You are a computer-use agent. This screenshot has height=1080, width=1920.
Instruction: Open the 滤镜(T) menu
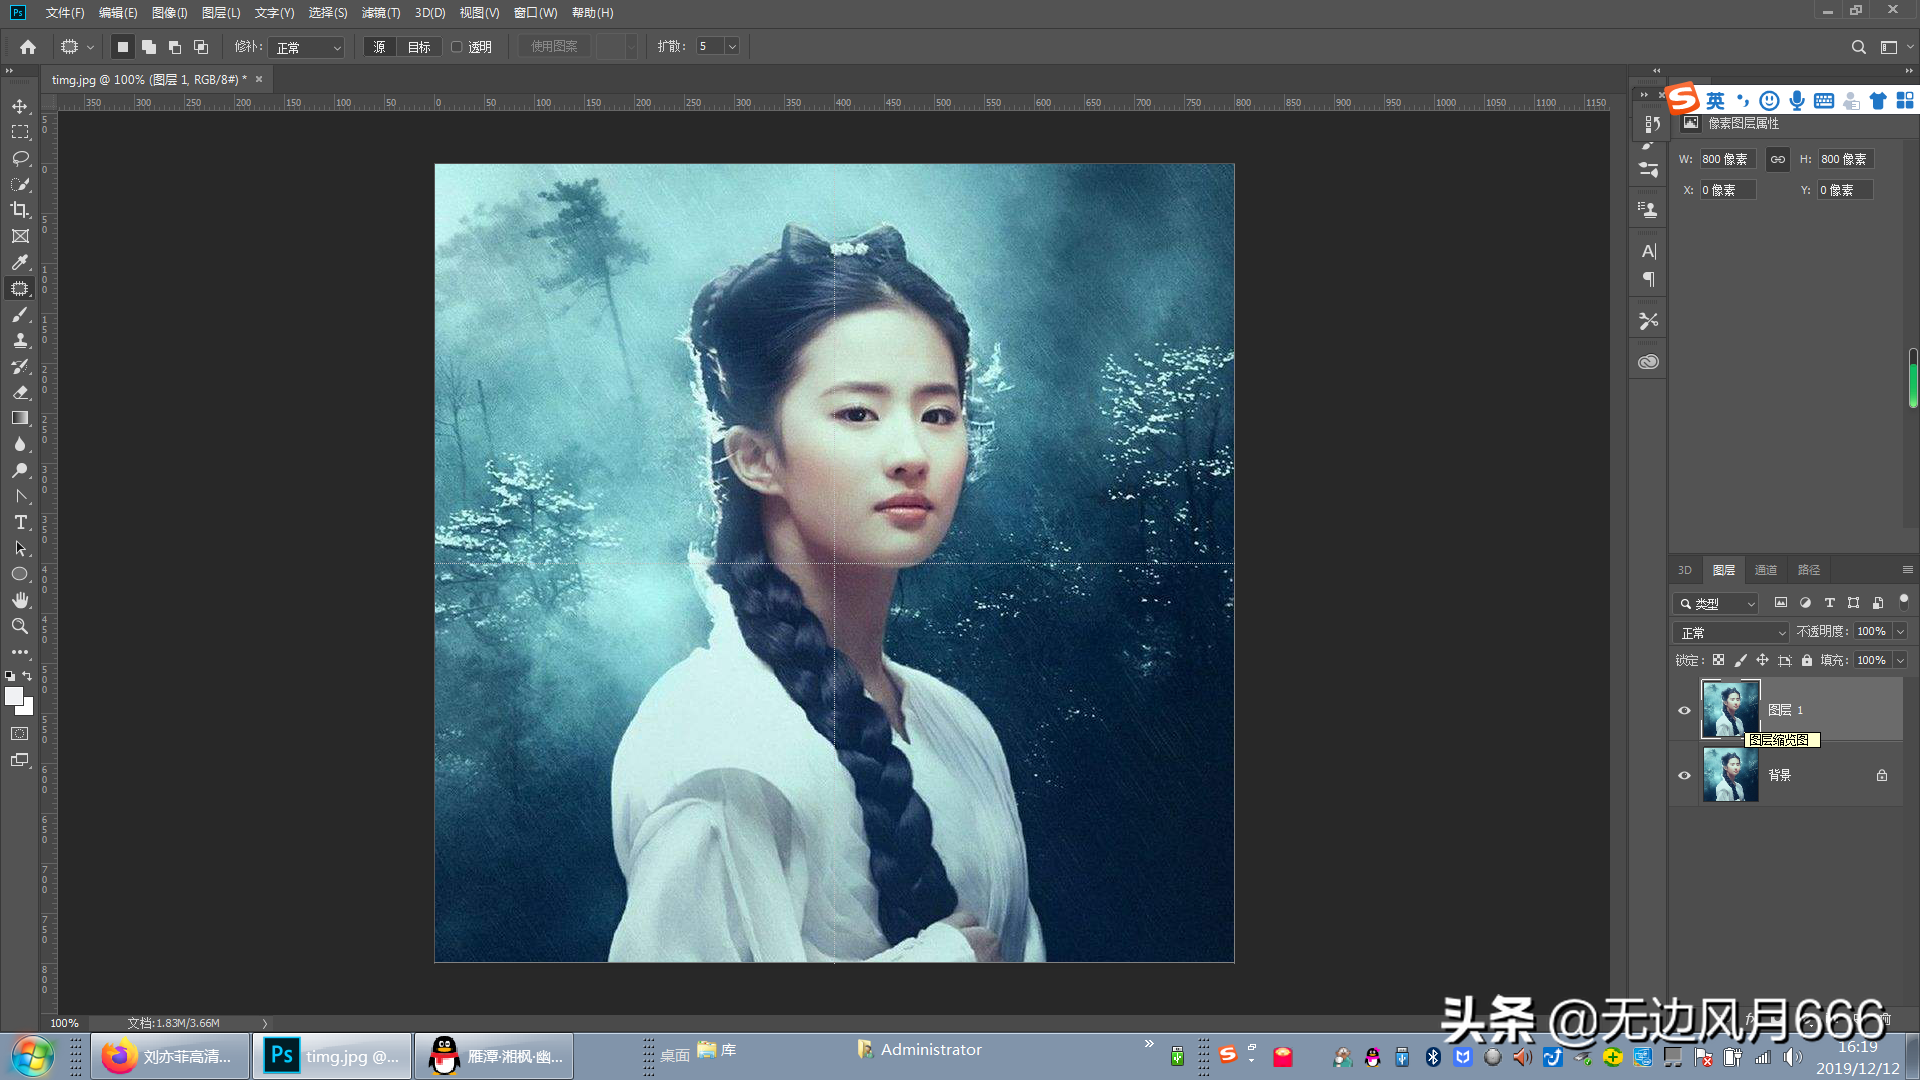coord(380,13)
